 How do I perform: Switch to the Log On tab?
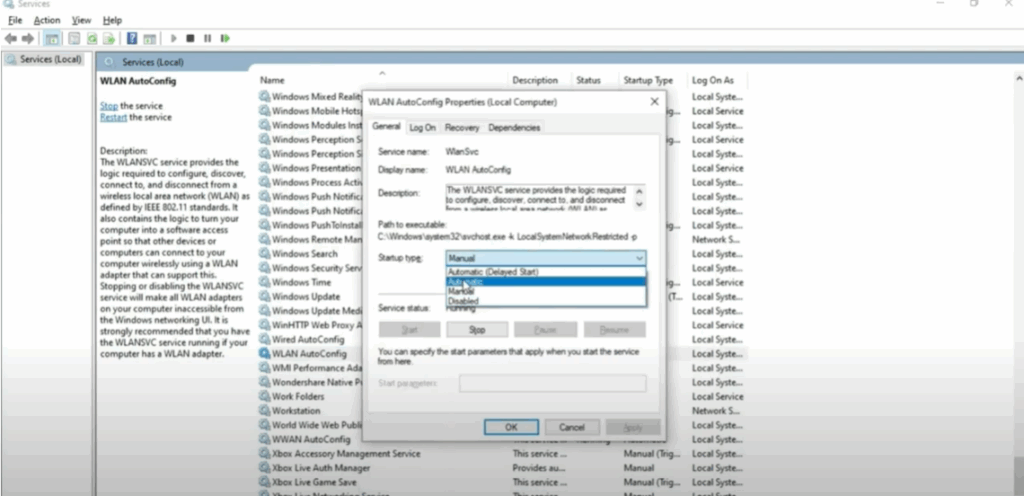[423, 128]
